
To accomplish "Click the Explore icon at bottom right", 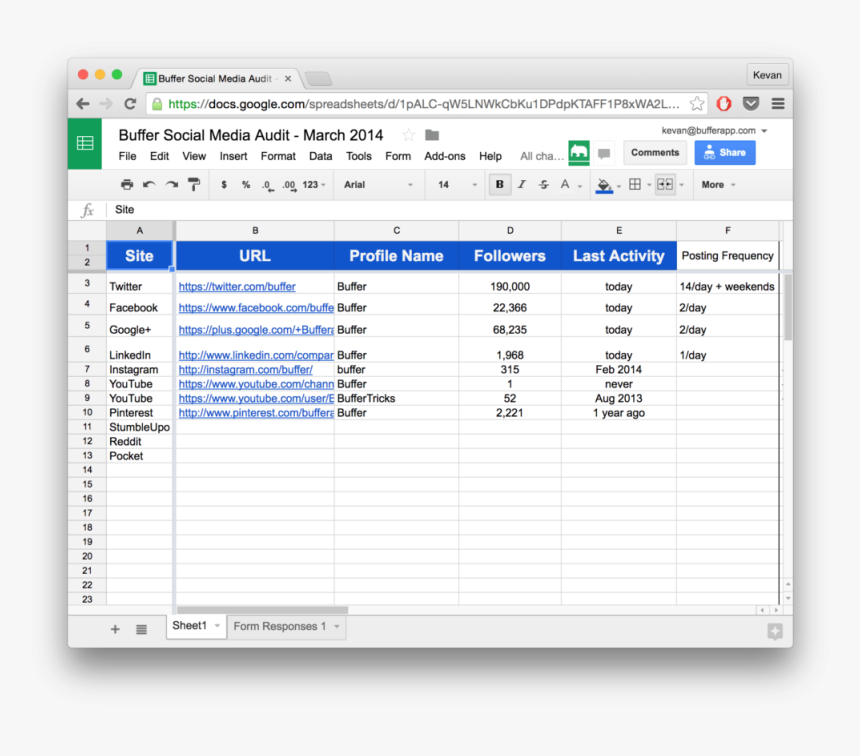I will [x=774, y=631].
